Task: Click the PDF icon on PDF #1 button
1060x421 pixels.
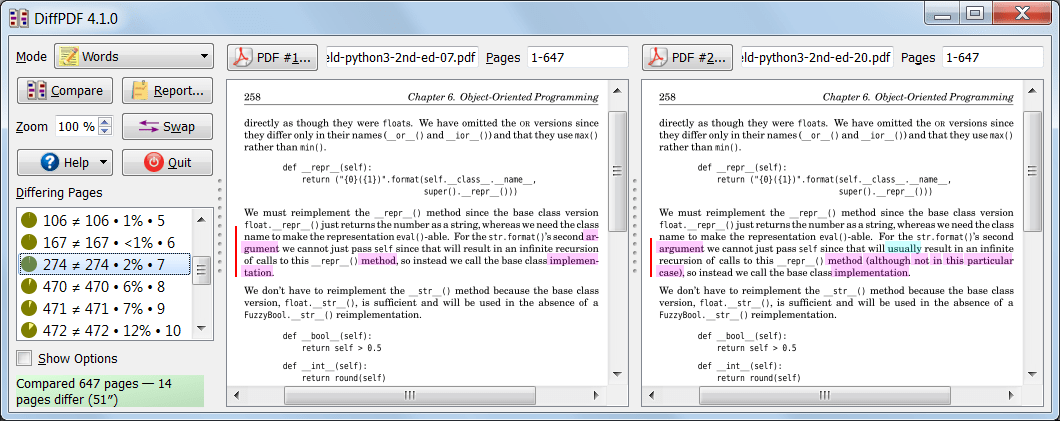Action: click(242, 57)
